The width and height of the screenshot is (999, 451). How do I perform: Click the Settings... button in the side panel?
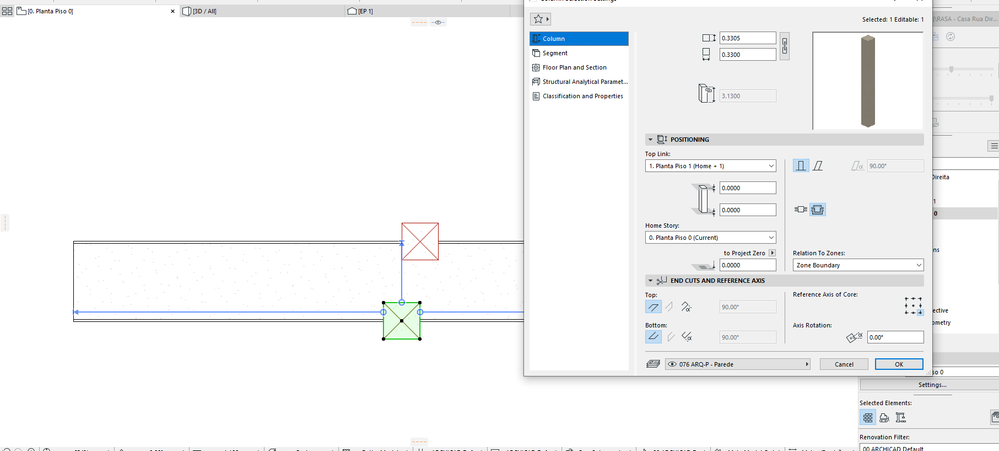(932, 385)
